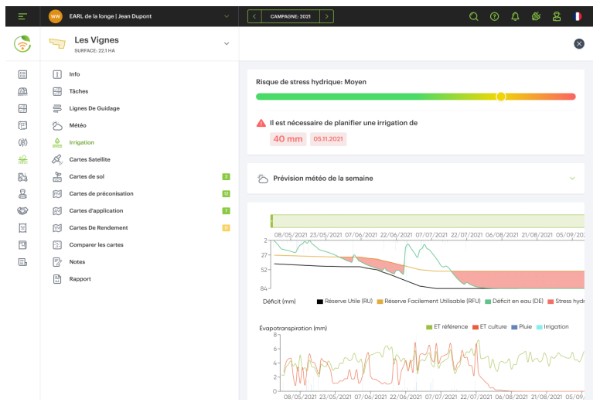This screenshot has height=400, width=600.
Task: Click the green timeline range bar
Action: pyautogui.click(x=427, y=221)
